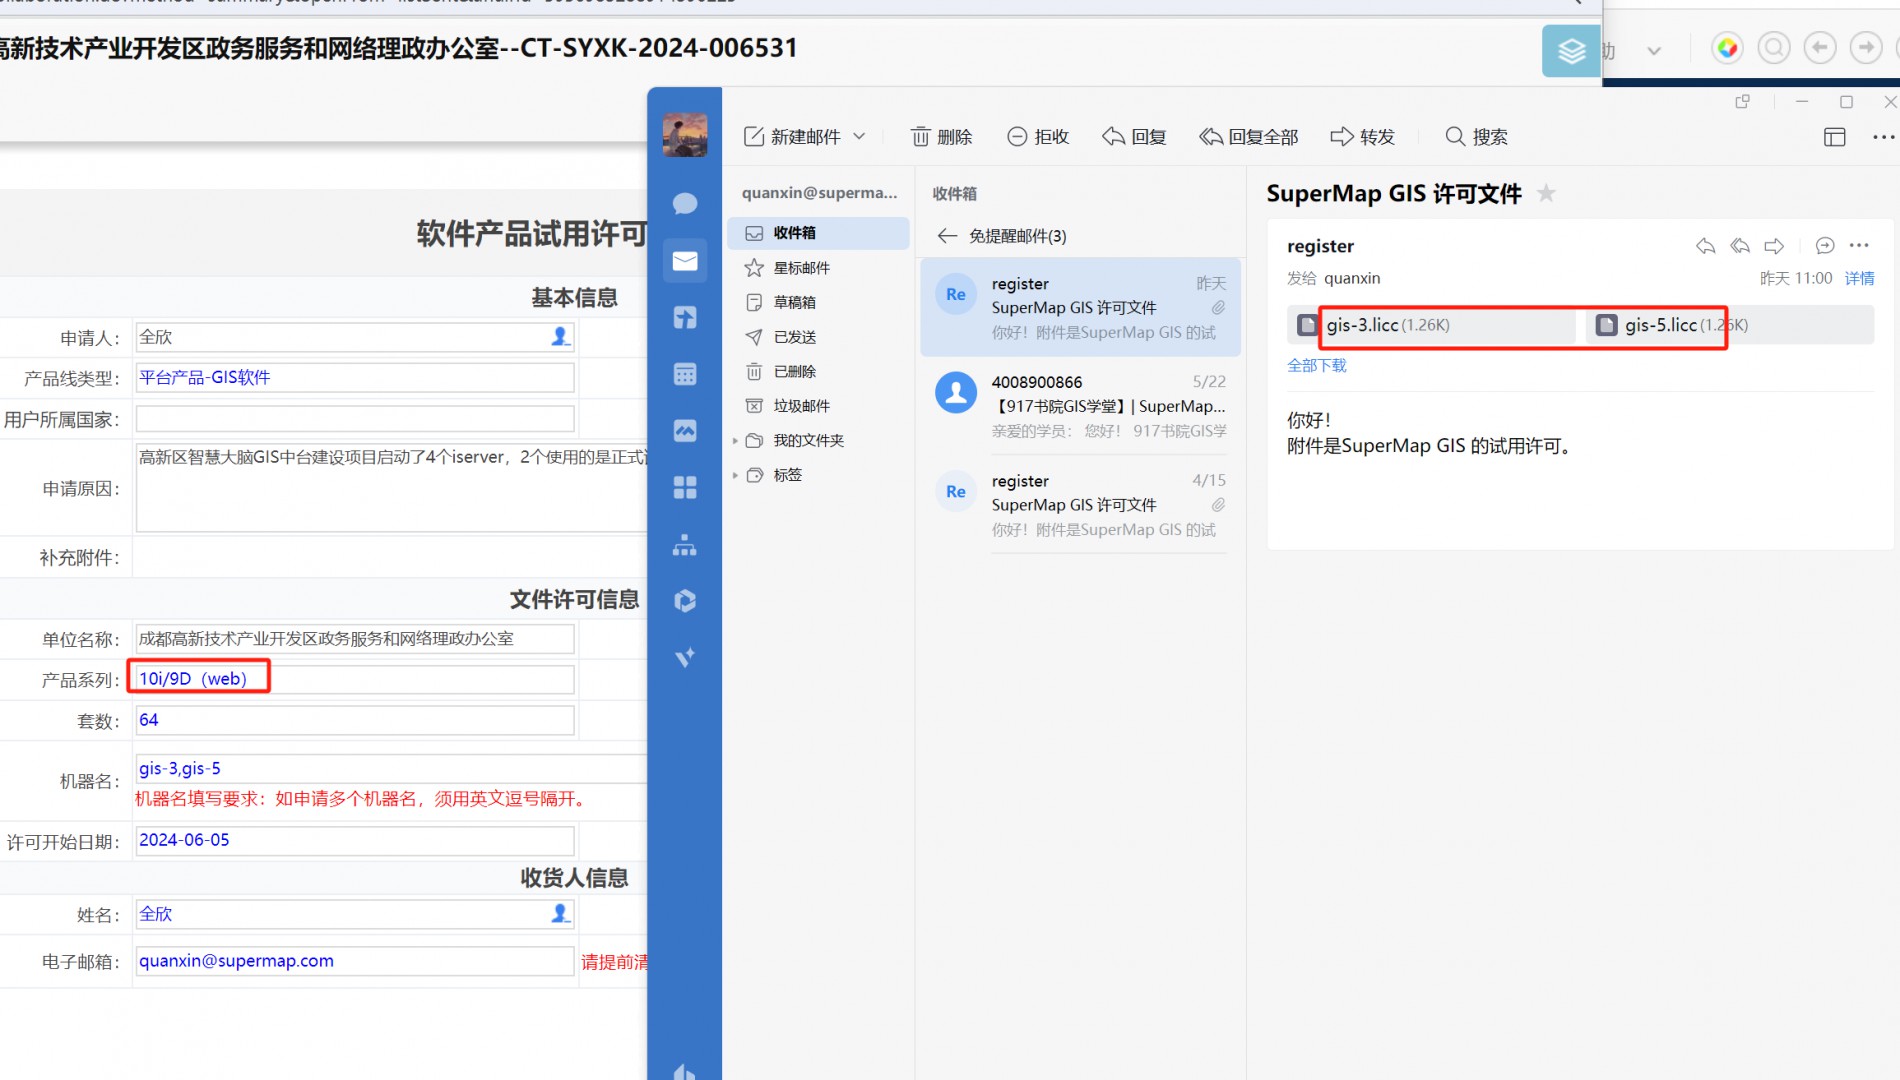
Task: Click the 机器名 field showing gis-3,gis-5
Action: (392, 769)
